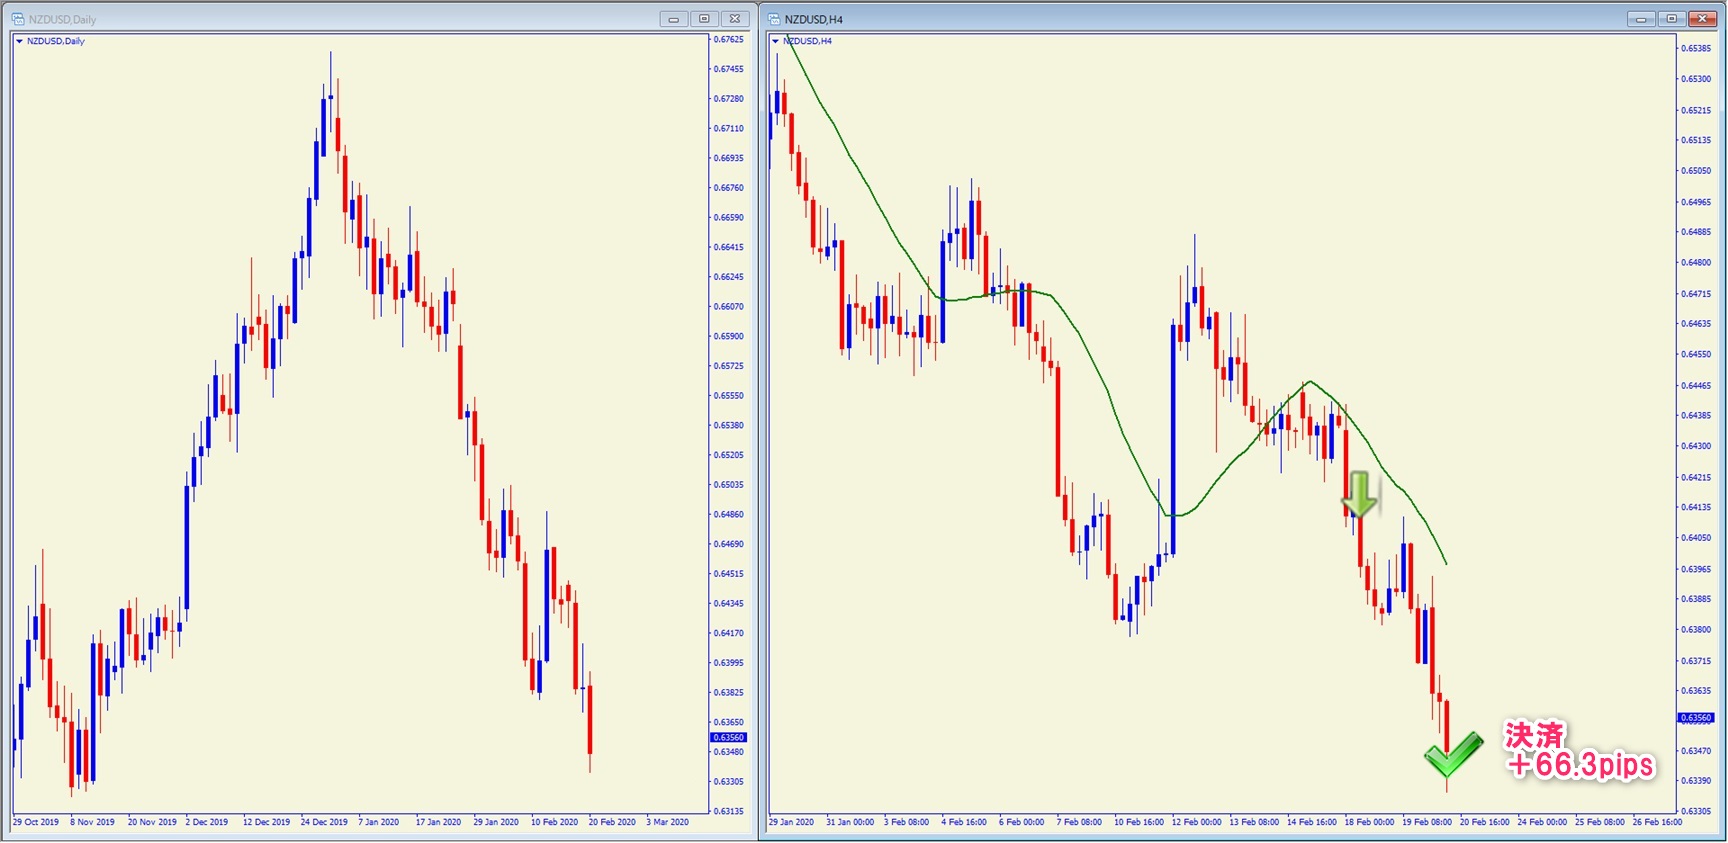Click the 10 Feb 2020 date label
The height and width of the screenshot is (843, 1728).
tap(554, 822)
